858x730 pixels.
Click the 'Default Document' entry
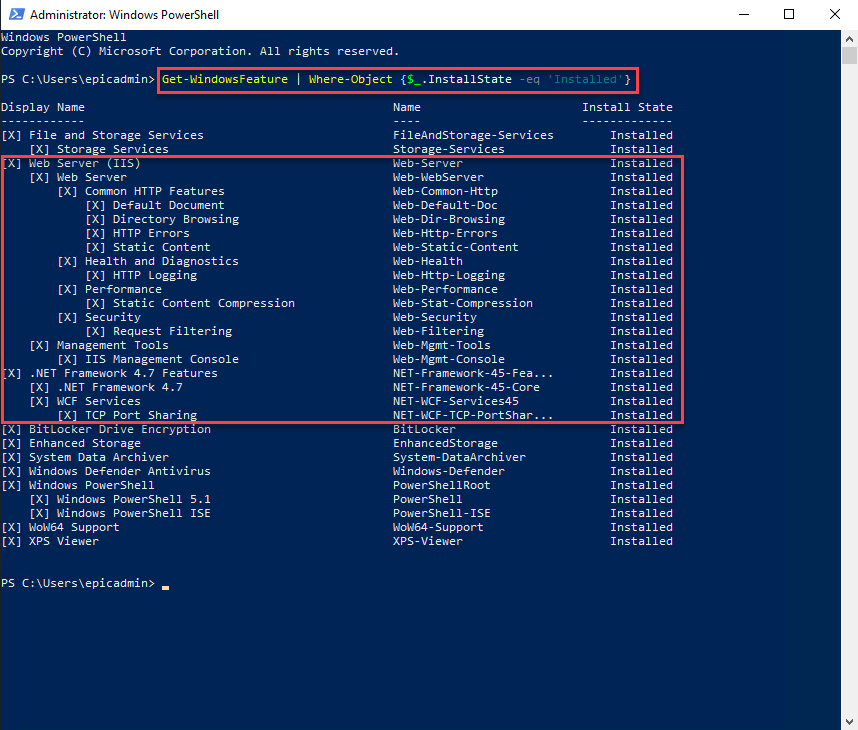[169, 205]
